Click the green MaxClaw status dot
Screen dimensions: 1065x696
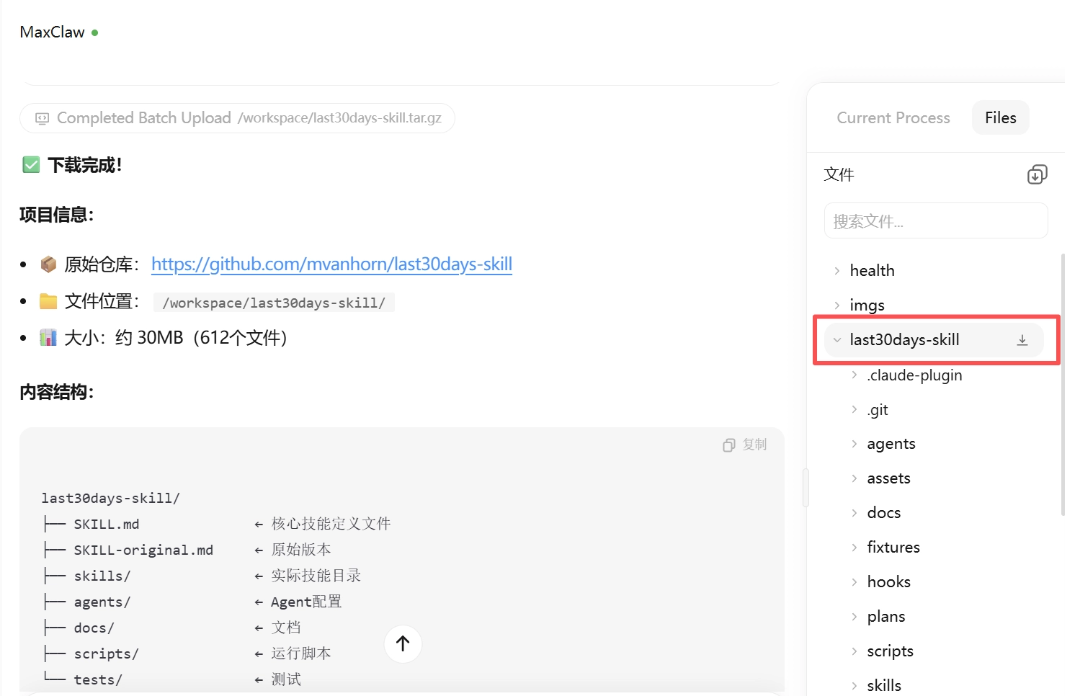(95, 33)
